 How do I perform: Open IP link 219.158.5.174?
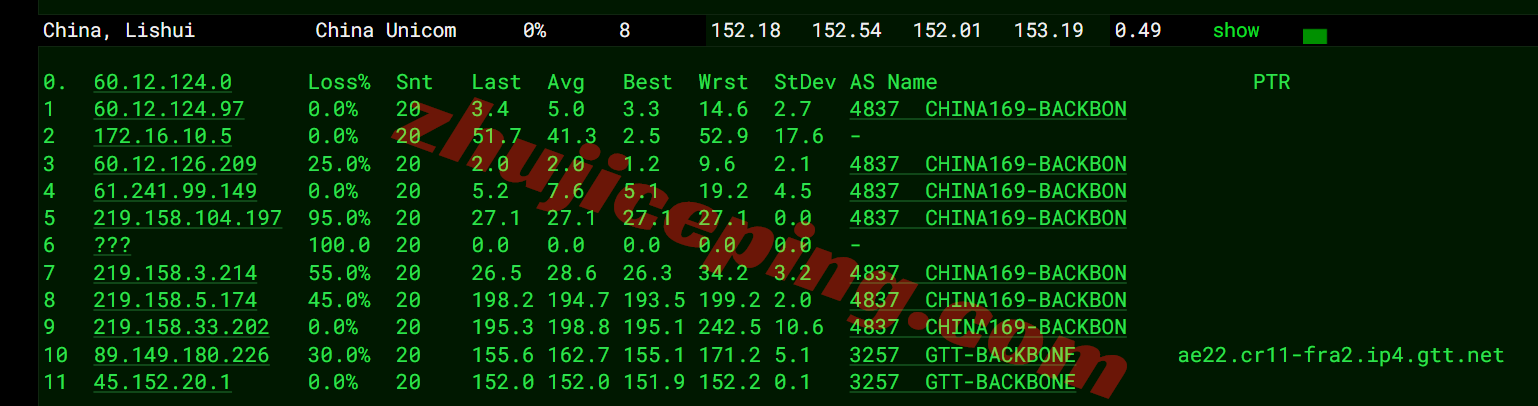click(x=175, y=300)
